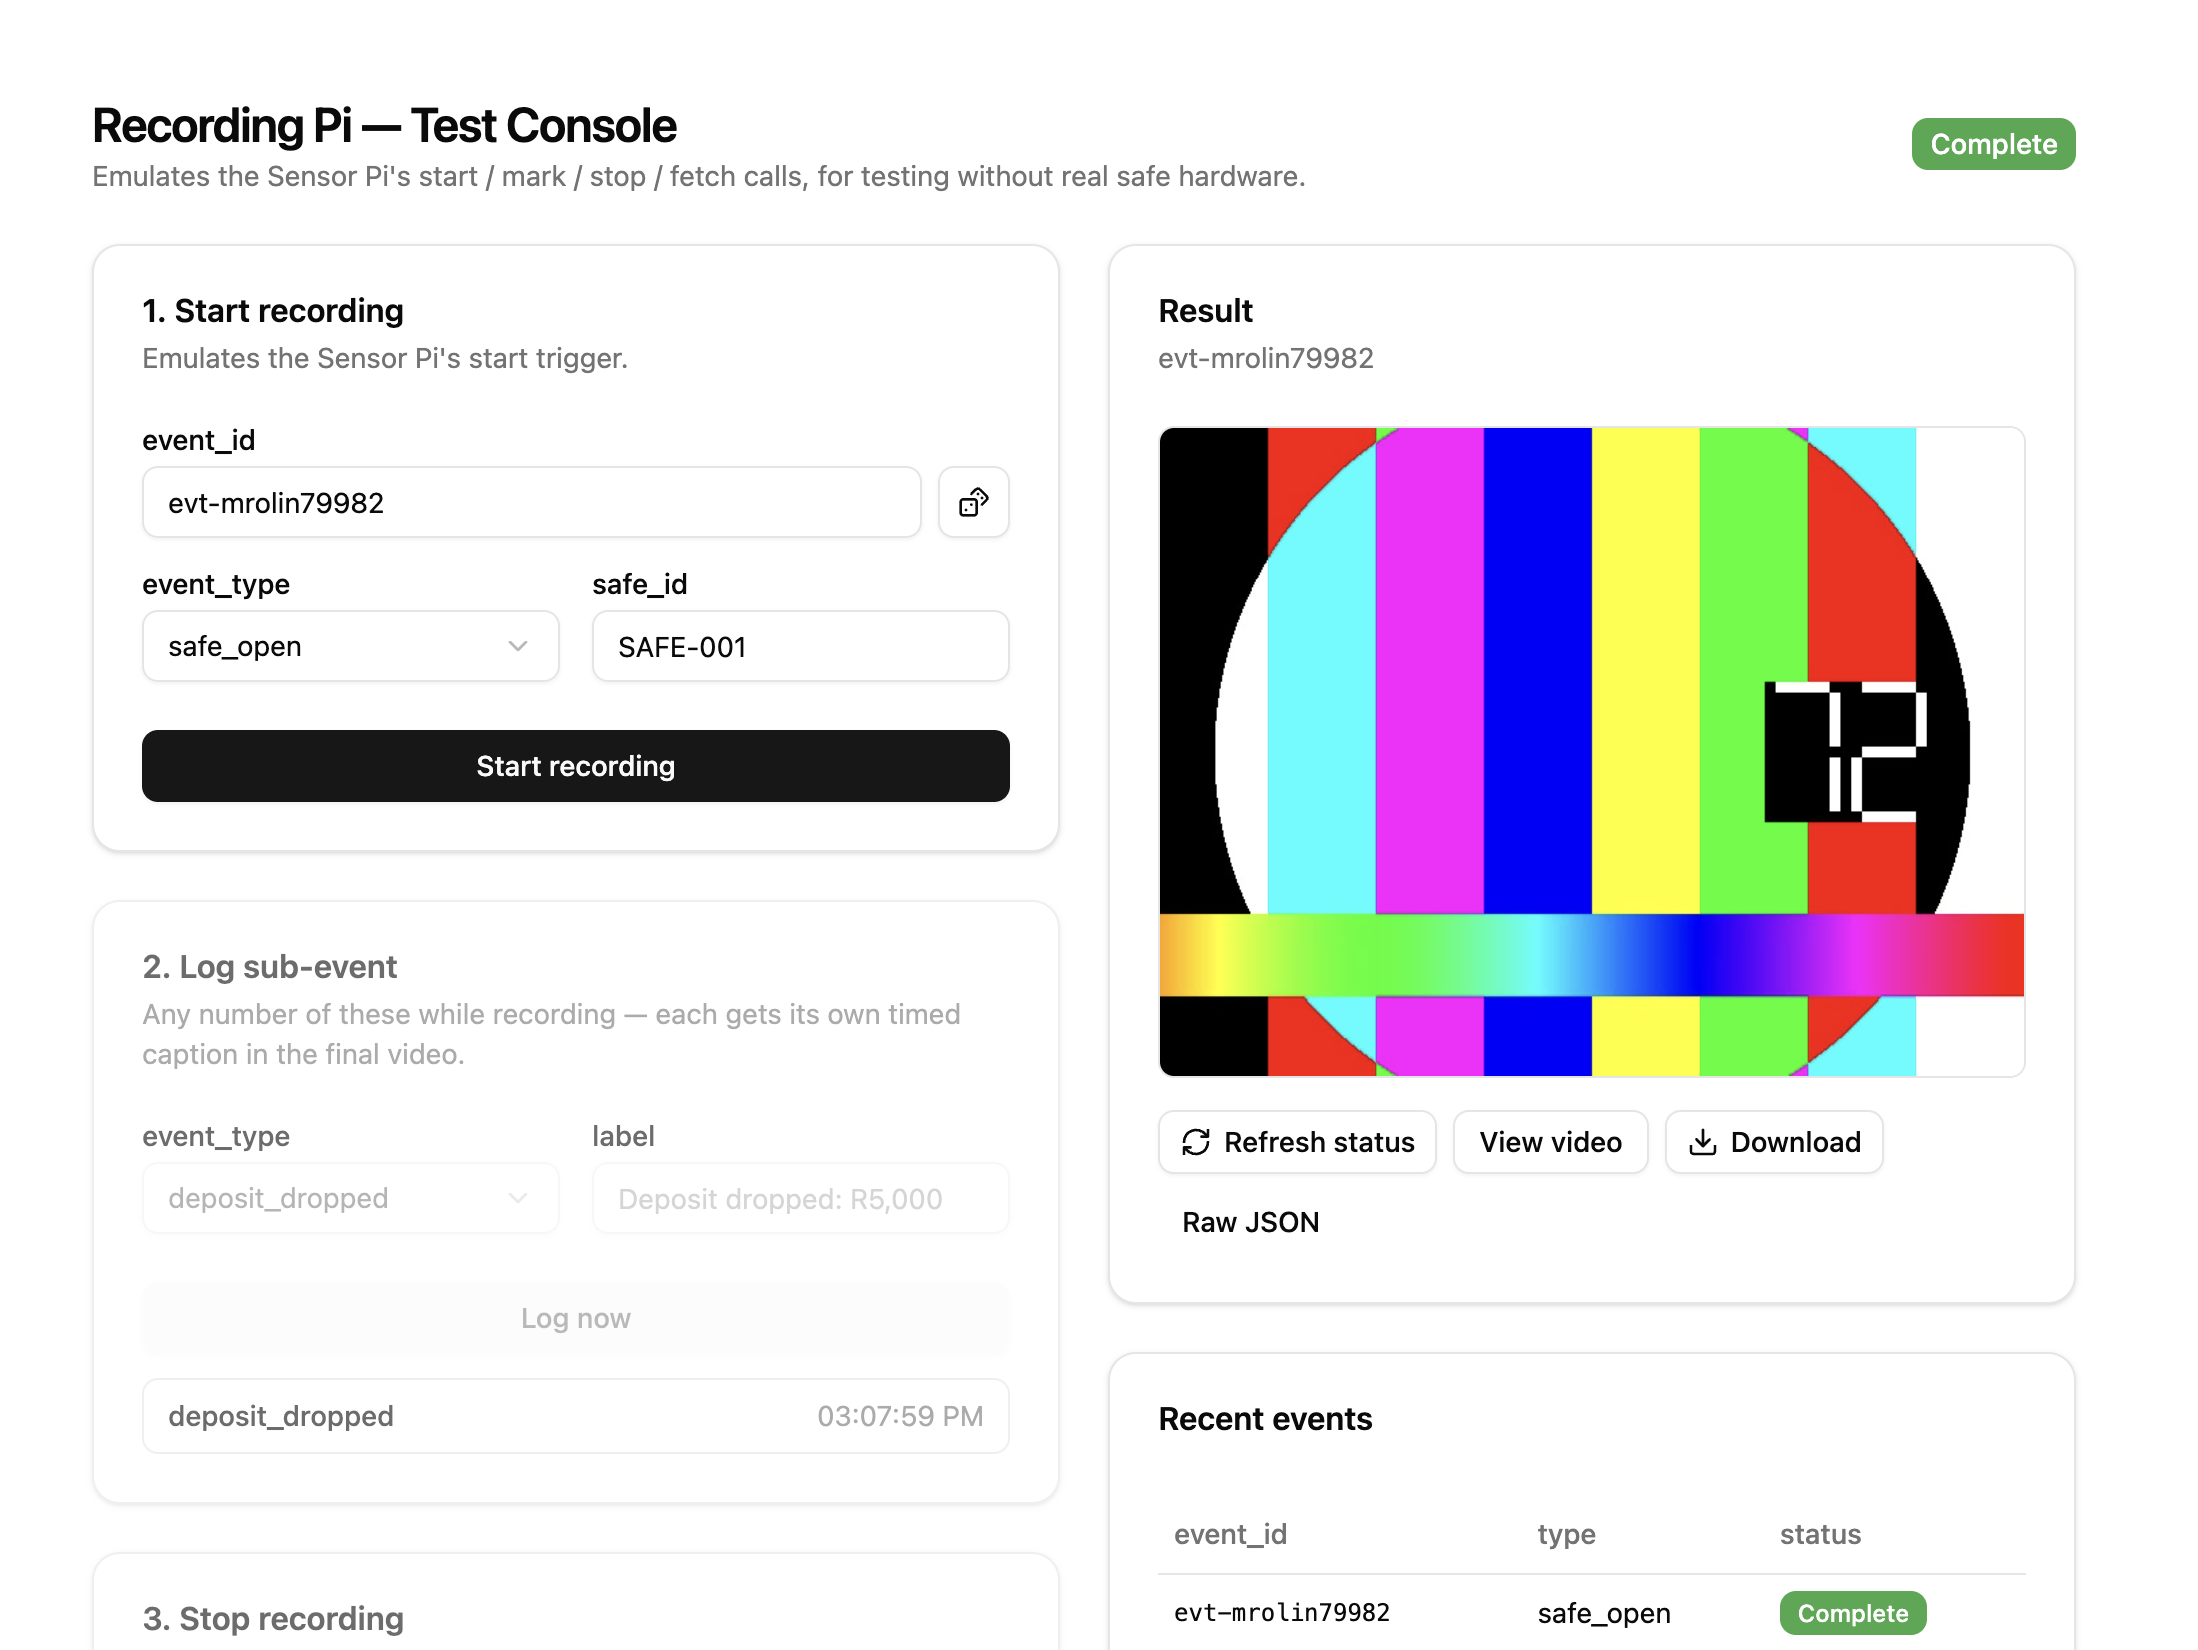
Task: Click the Recent events heading
Action: (x=1265, y=1418)
